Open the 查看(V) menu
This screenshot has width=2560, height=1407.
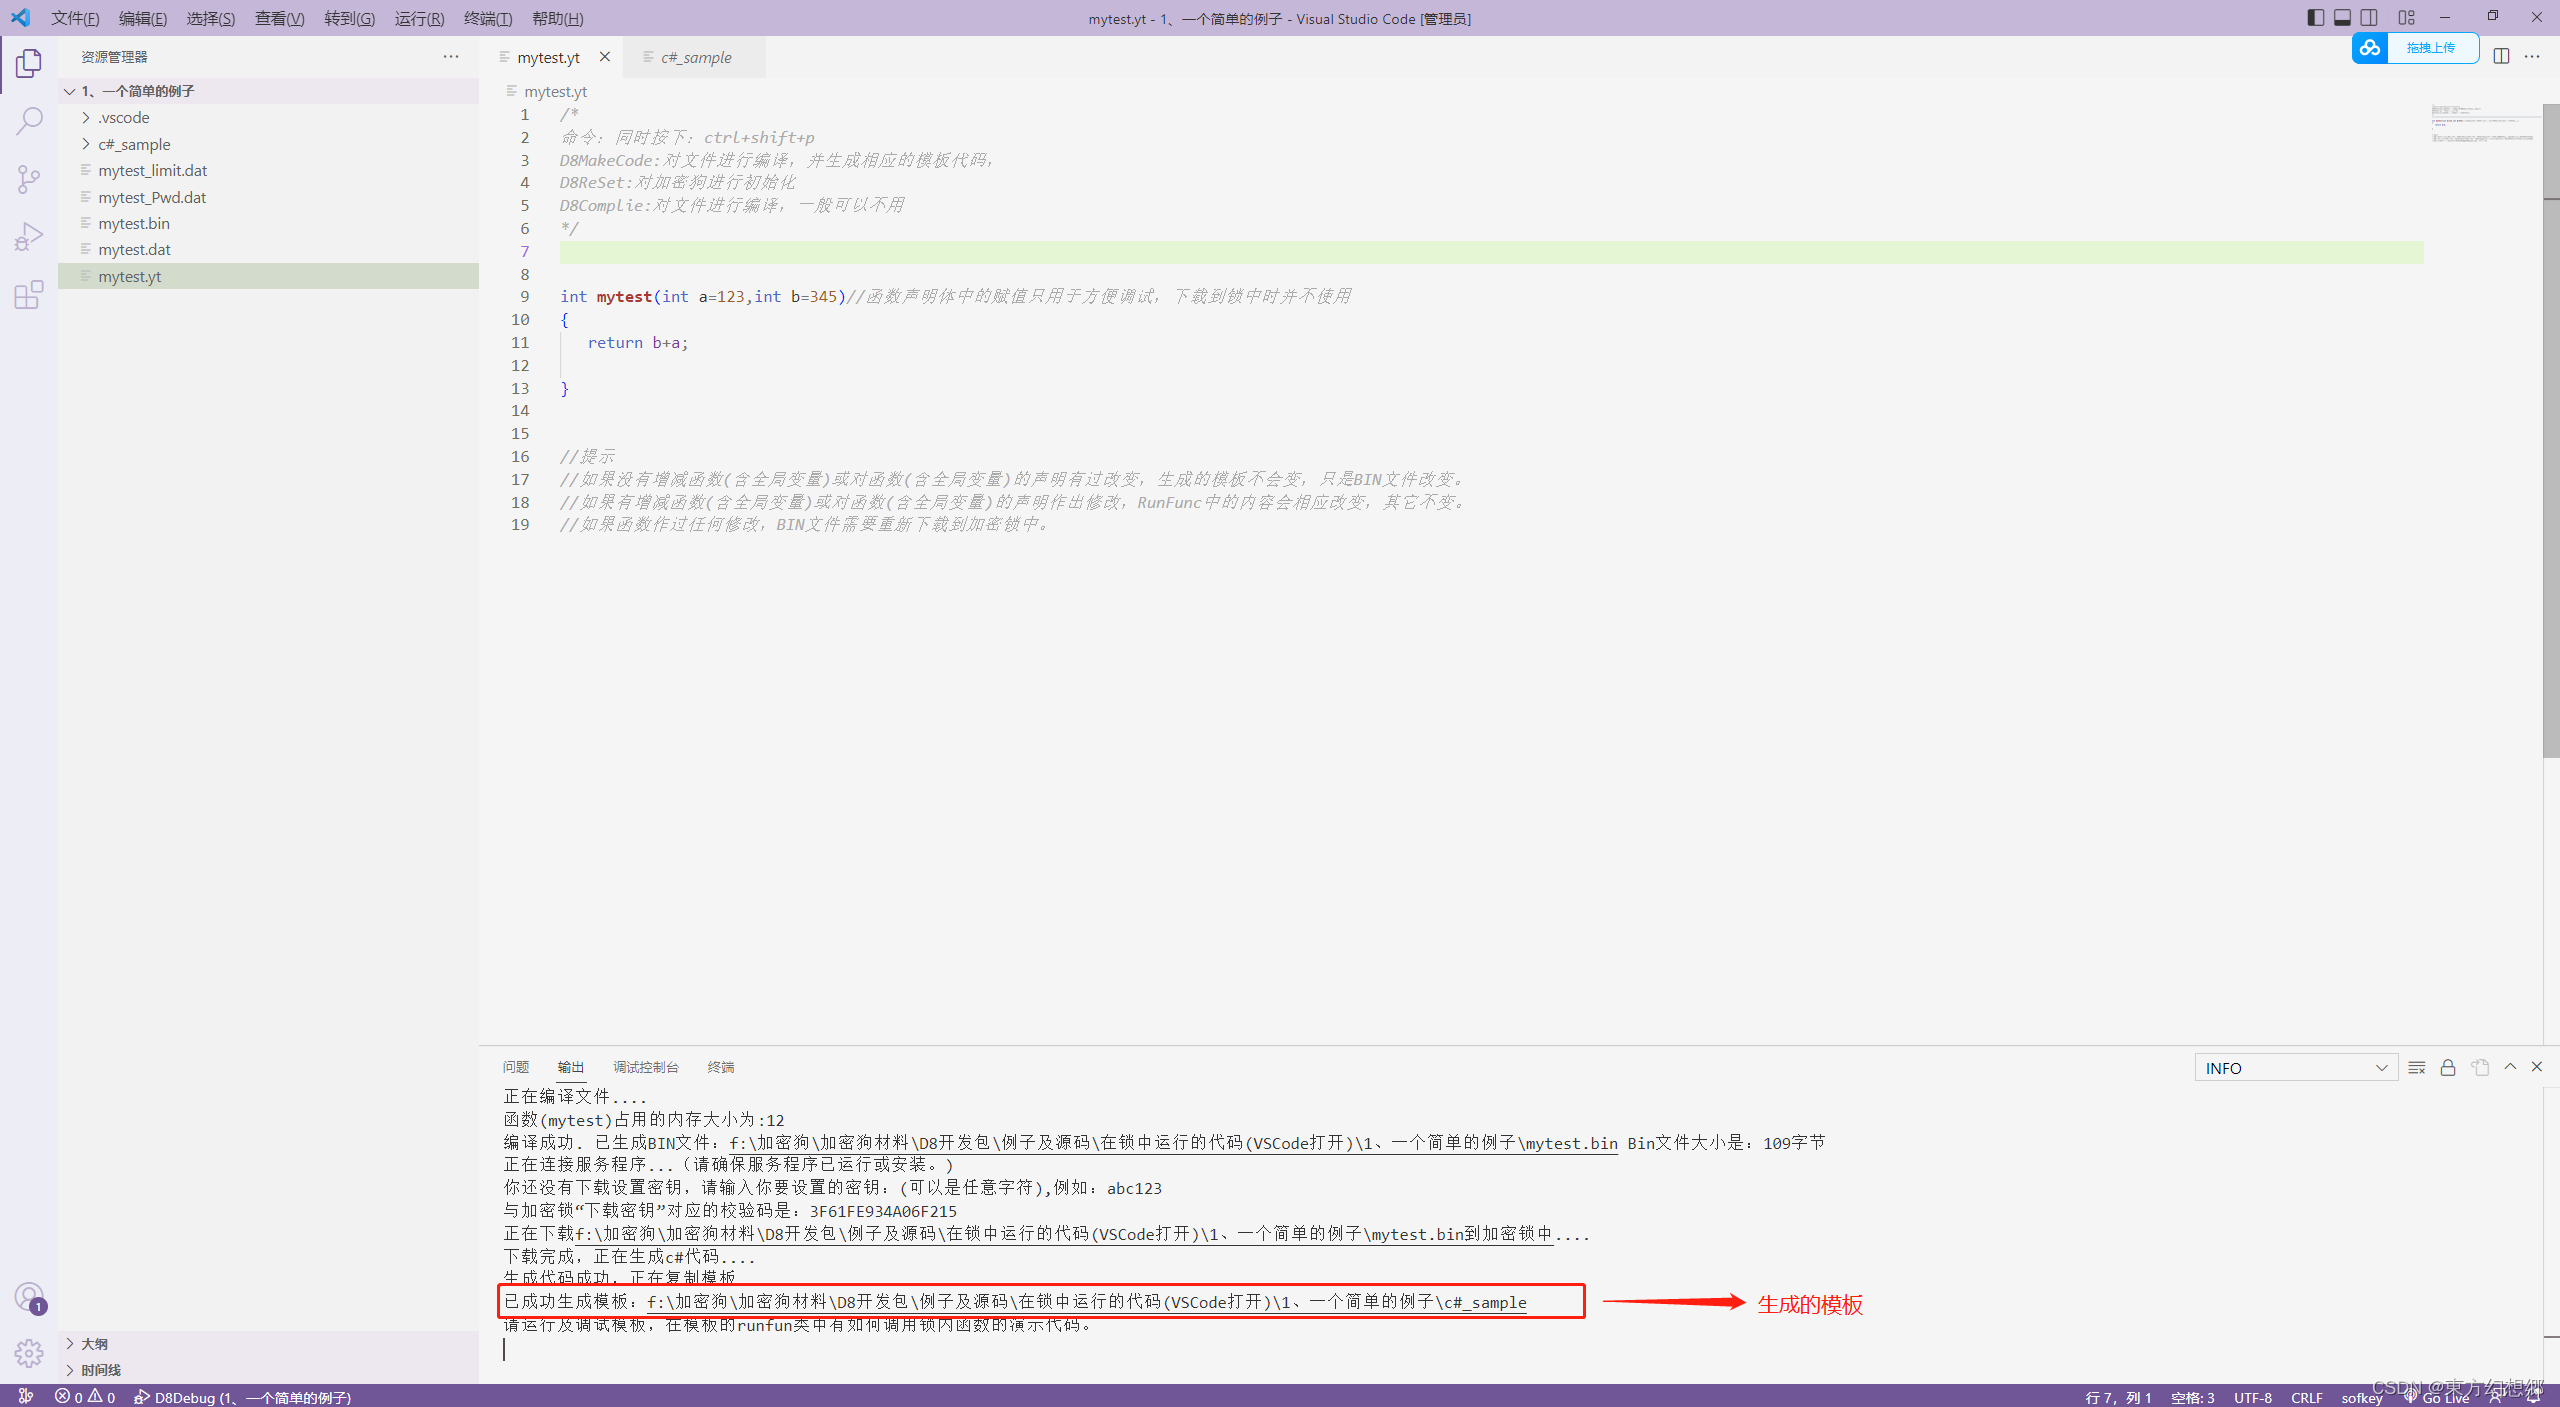[x=280, y=18]
